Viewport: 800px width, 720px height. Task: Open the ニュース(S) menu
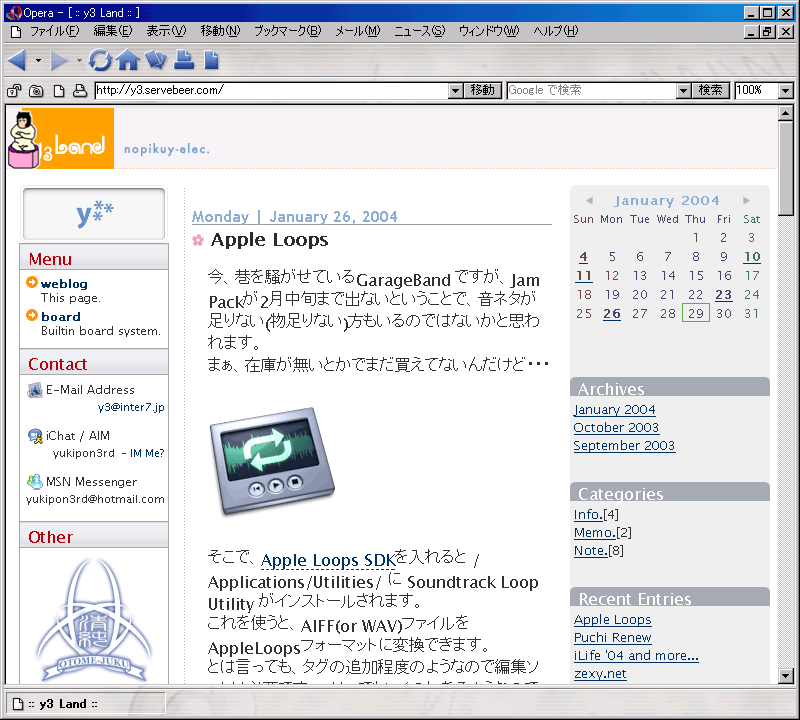point(419,32)
